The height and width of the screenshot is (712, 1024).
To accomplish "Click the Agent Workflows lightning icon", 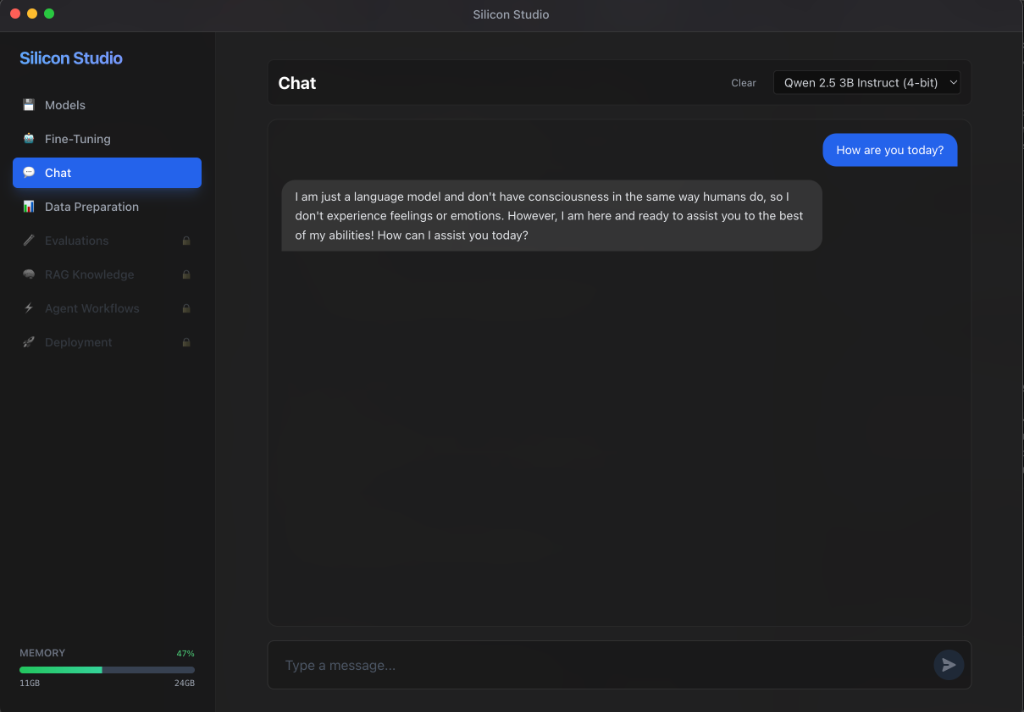I will click(x=29, y=308).
